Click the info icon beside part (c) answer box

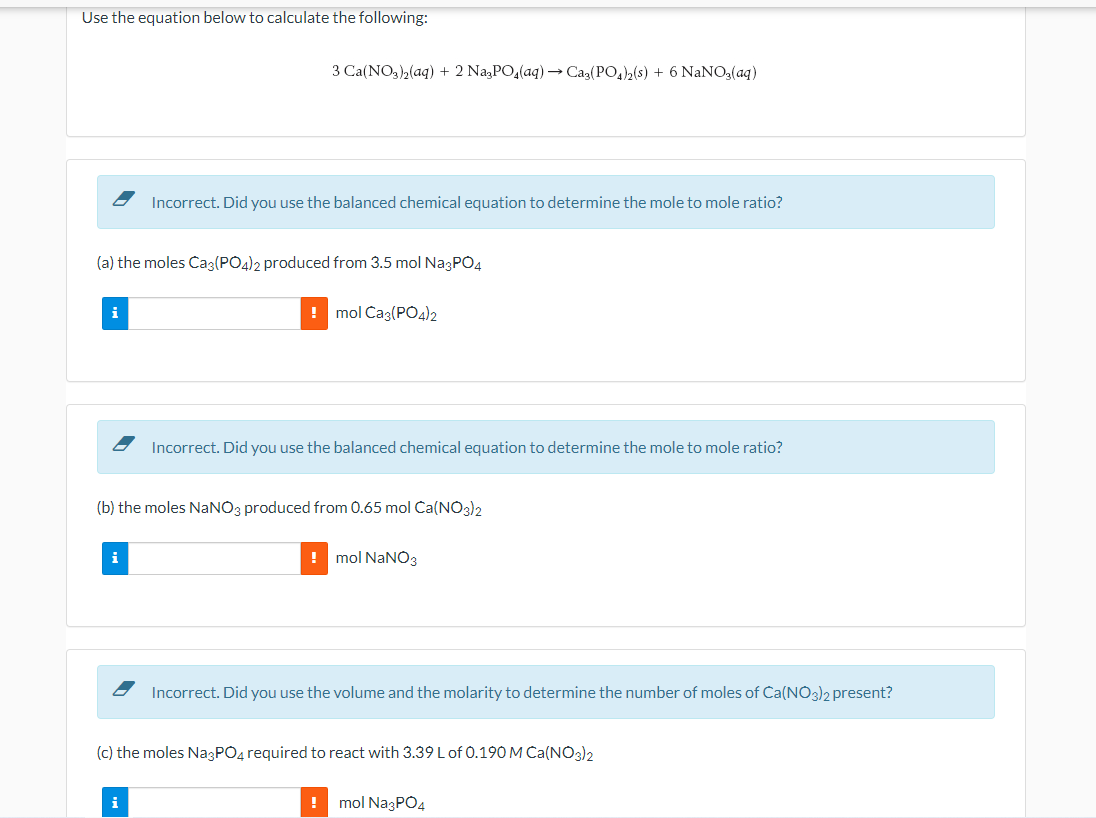(114, 801)
